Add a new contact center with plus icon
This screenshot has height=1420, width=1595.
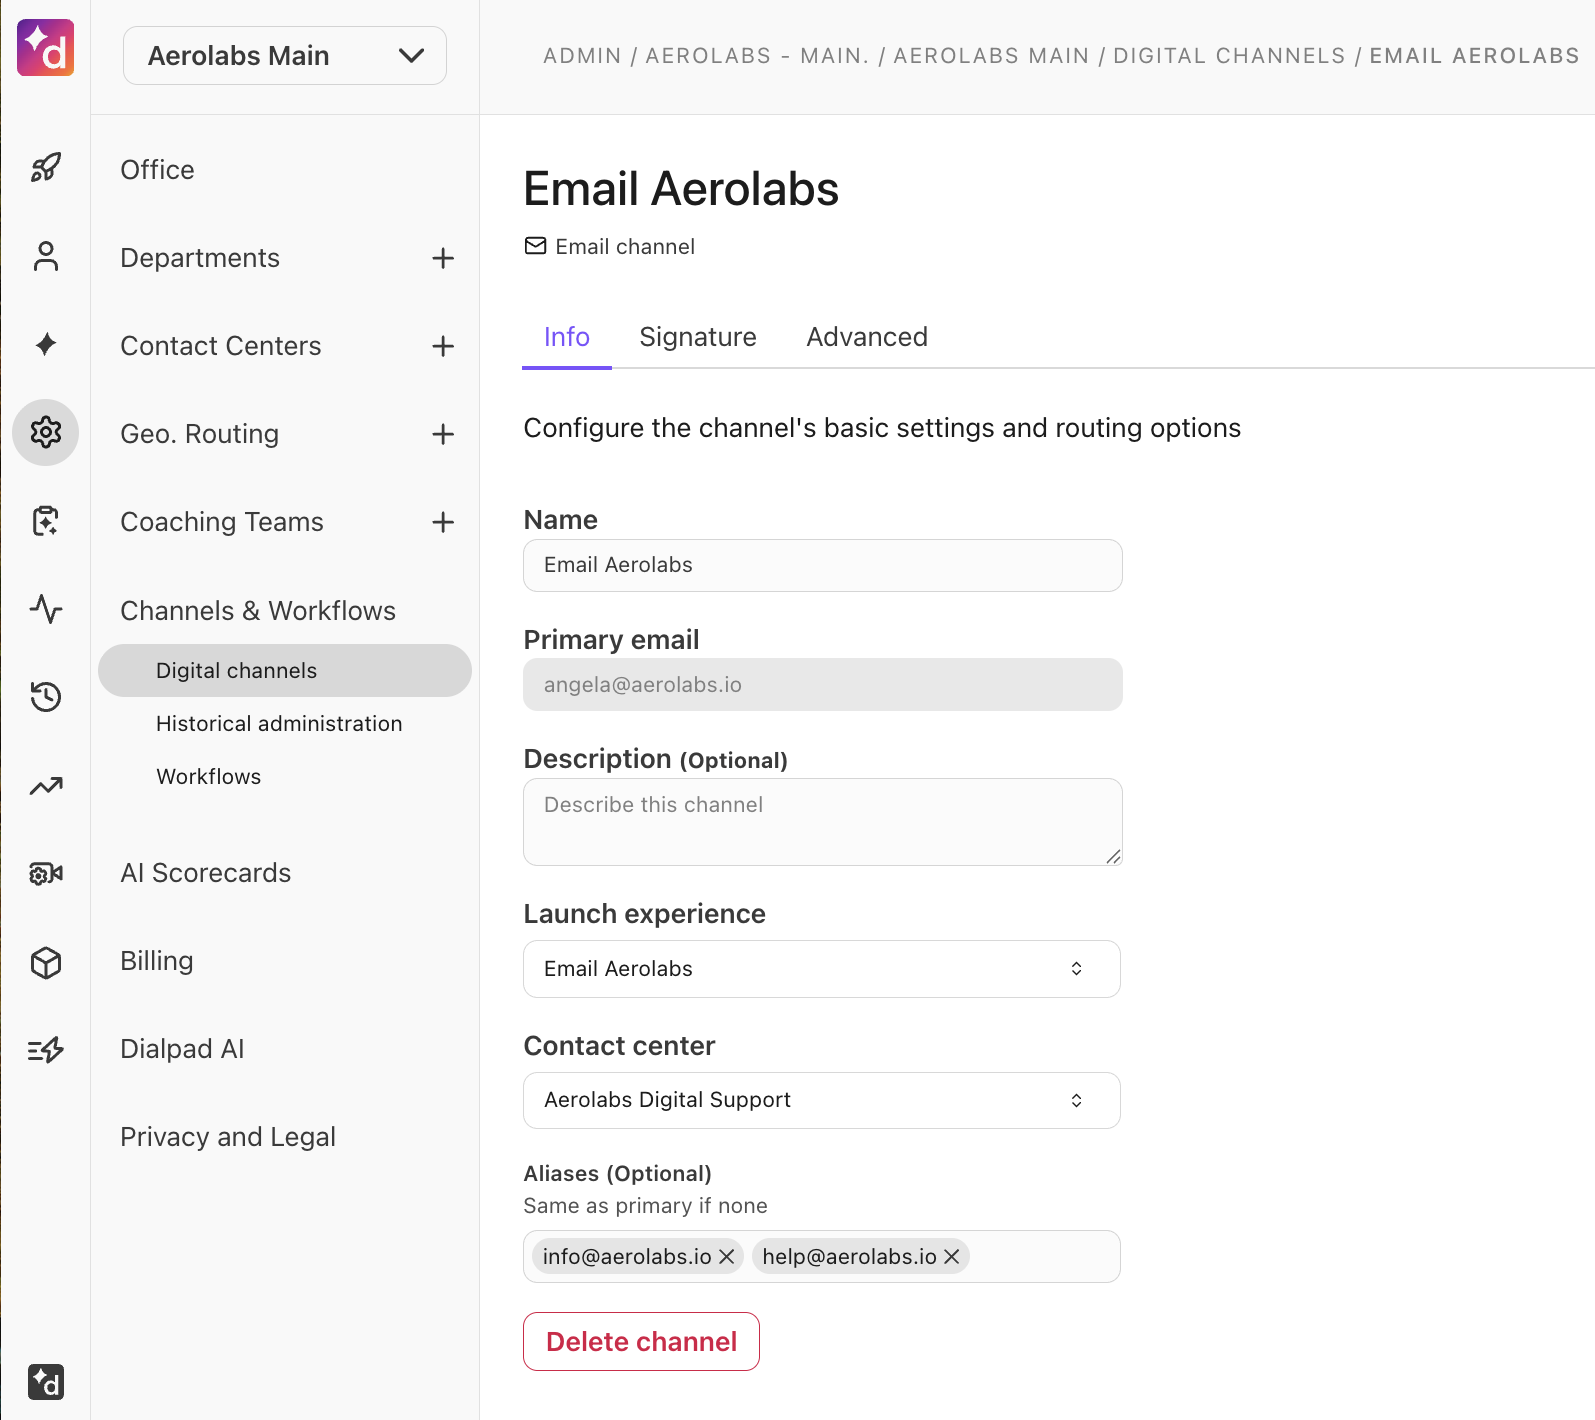(443, 346)
